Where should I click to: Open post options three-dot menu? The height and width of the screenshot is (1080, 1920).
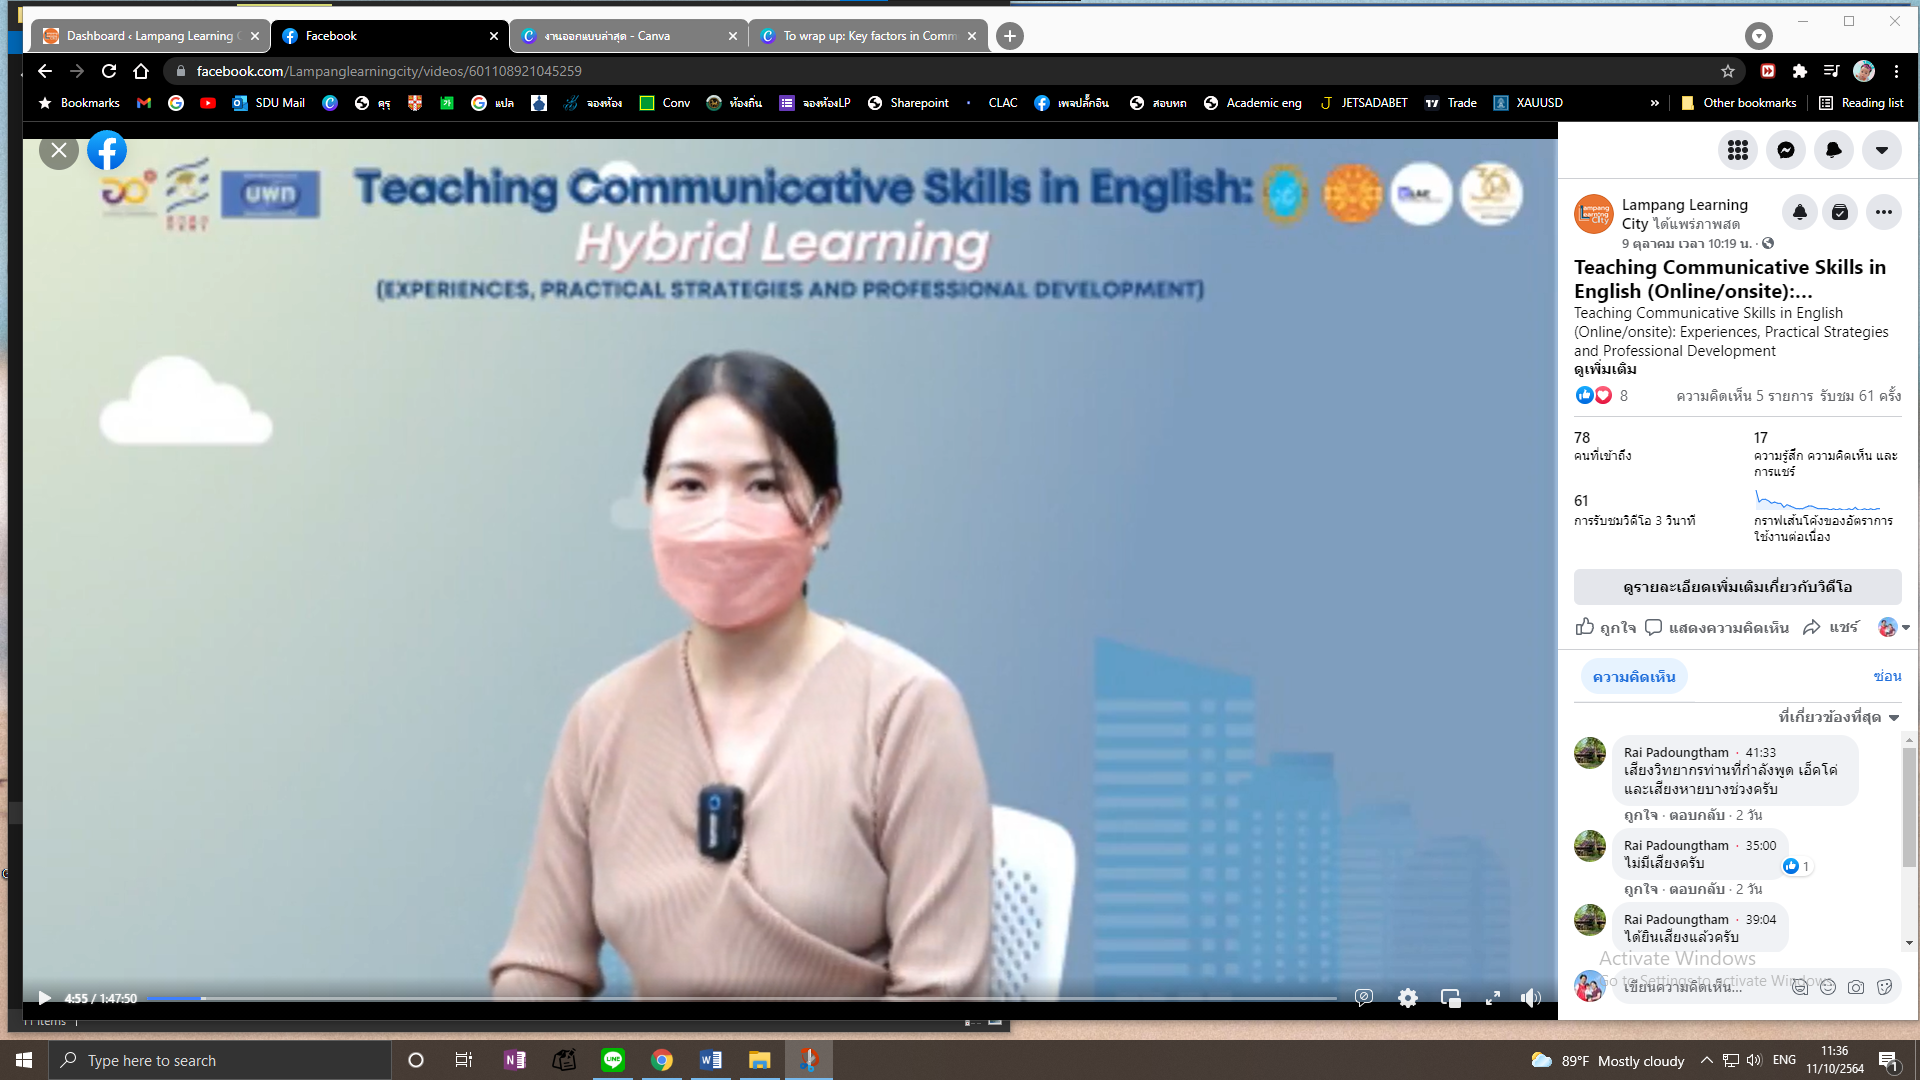1884,212
